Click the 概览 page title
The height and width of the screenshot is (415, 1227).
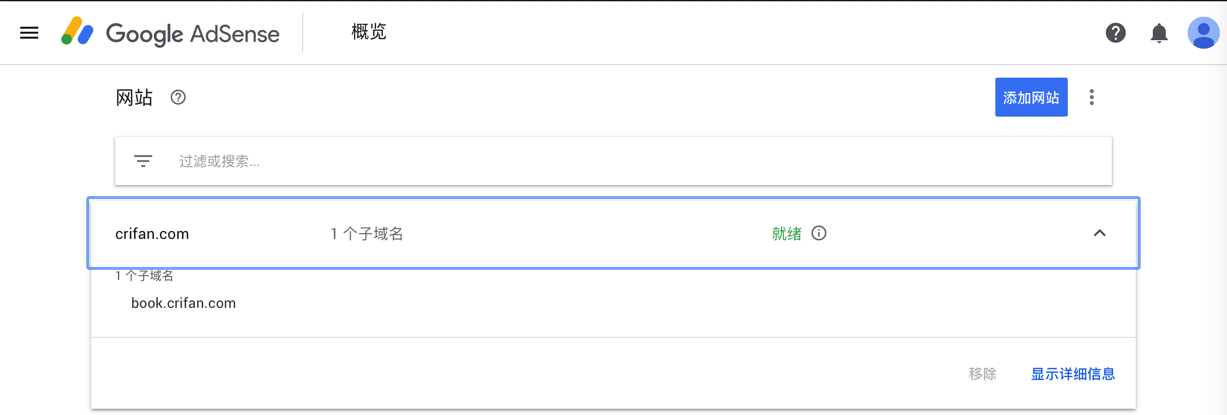[369, 32]
